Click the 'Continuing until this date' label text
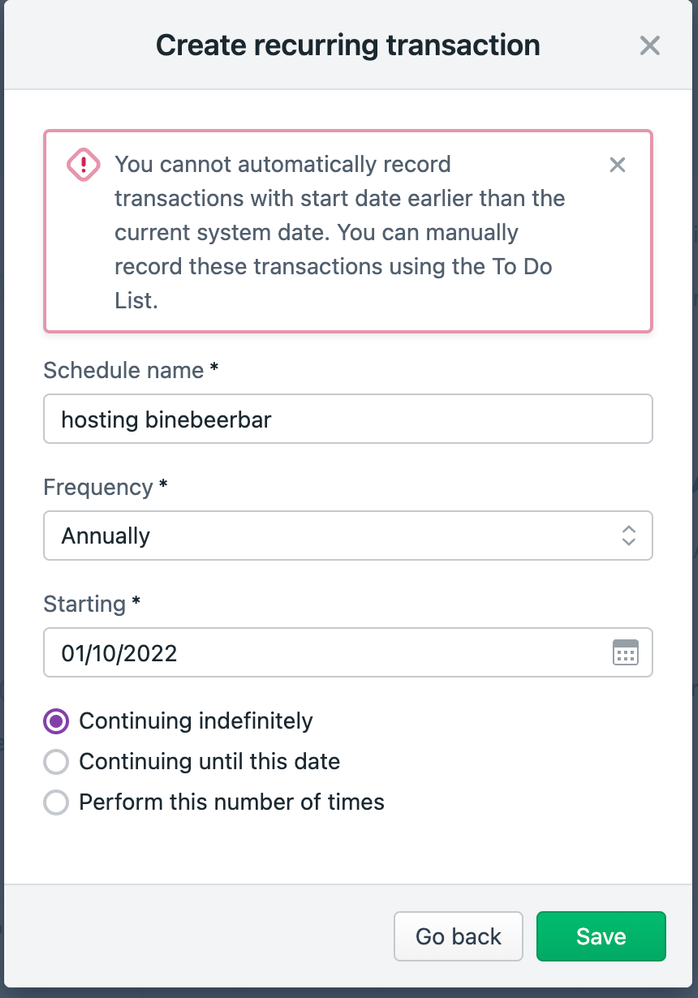This screenshot has width=698, height=998. (x=210, y=762)
